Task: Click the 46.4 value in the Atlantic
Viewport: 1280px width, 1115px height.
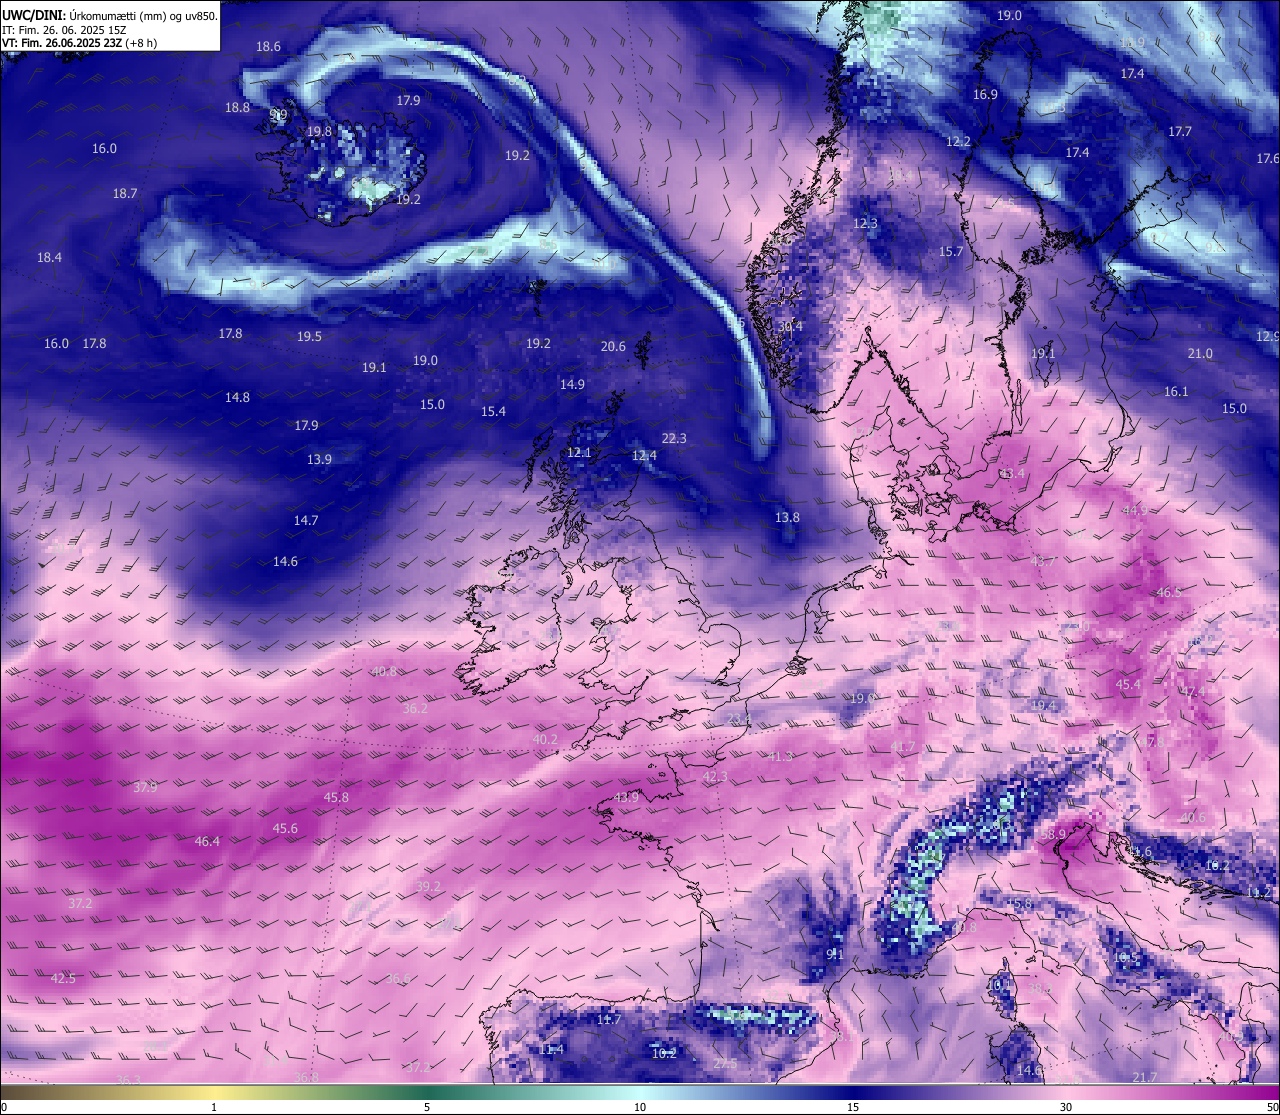Action: 207,841
